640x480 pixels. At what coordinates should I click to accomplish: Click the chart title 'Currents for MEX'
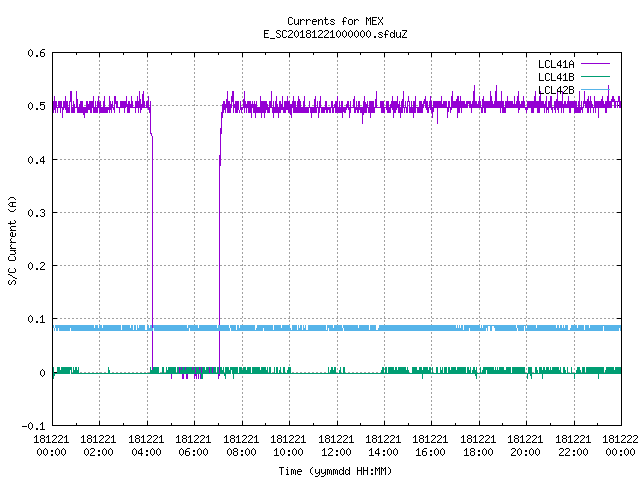click(335, 21)
